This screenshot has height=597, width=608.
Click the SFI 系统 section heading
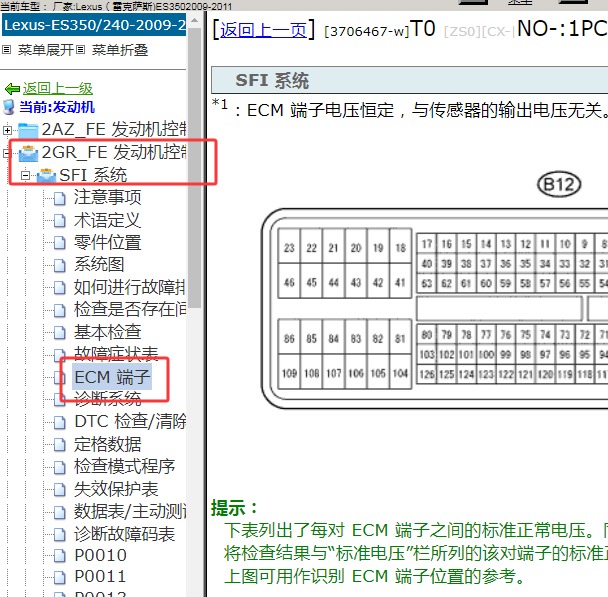(272, 81)
